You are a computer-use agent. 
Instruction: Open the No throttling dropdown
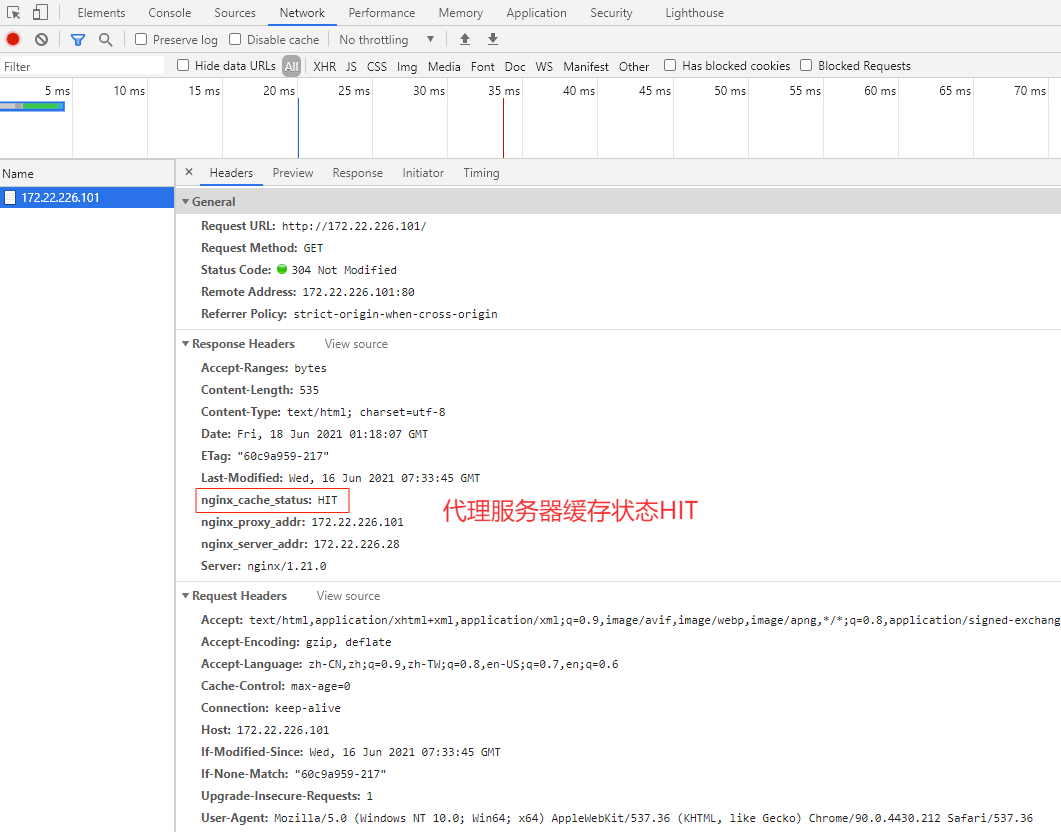coord(386,40)
